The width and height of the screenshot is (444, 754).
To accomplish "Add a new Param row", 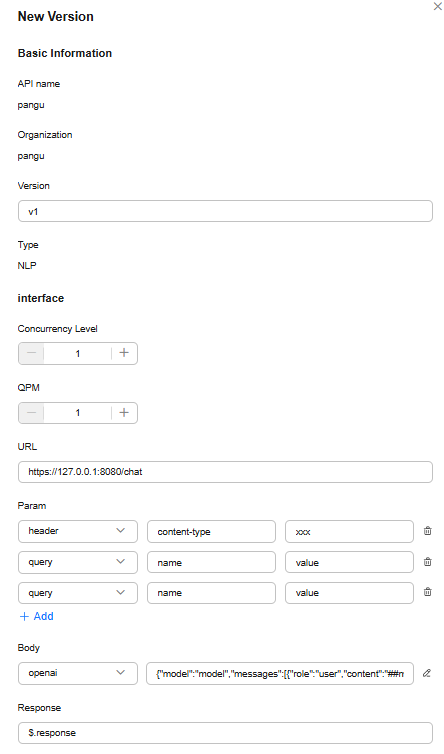I will pyautogui.click(x=37, y=616).
